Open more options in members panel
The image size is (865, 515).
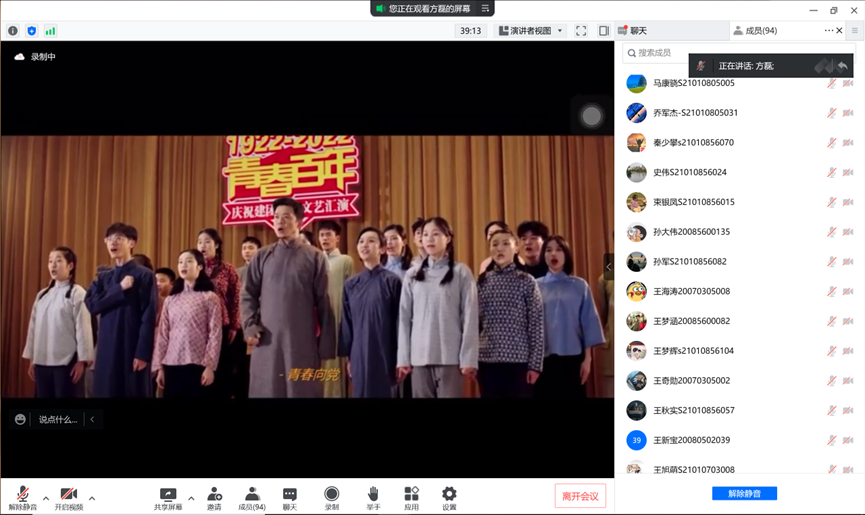(x=829, y=30)
